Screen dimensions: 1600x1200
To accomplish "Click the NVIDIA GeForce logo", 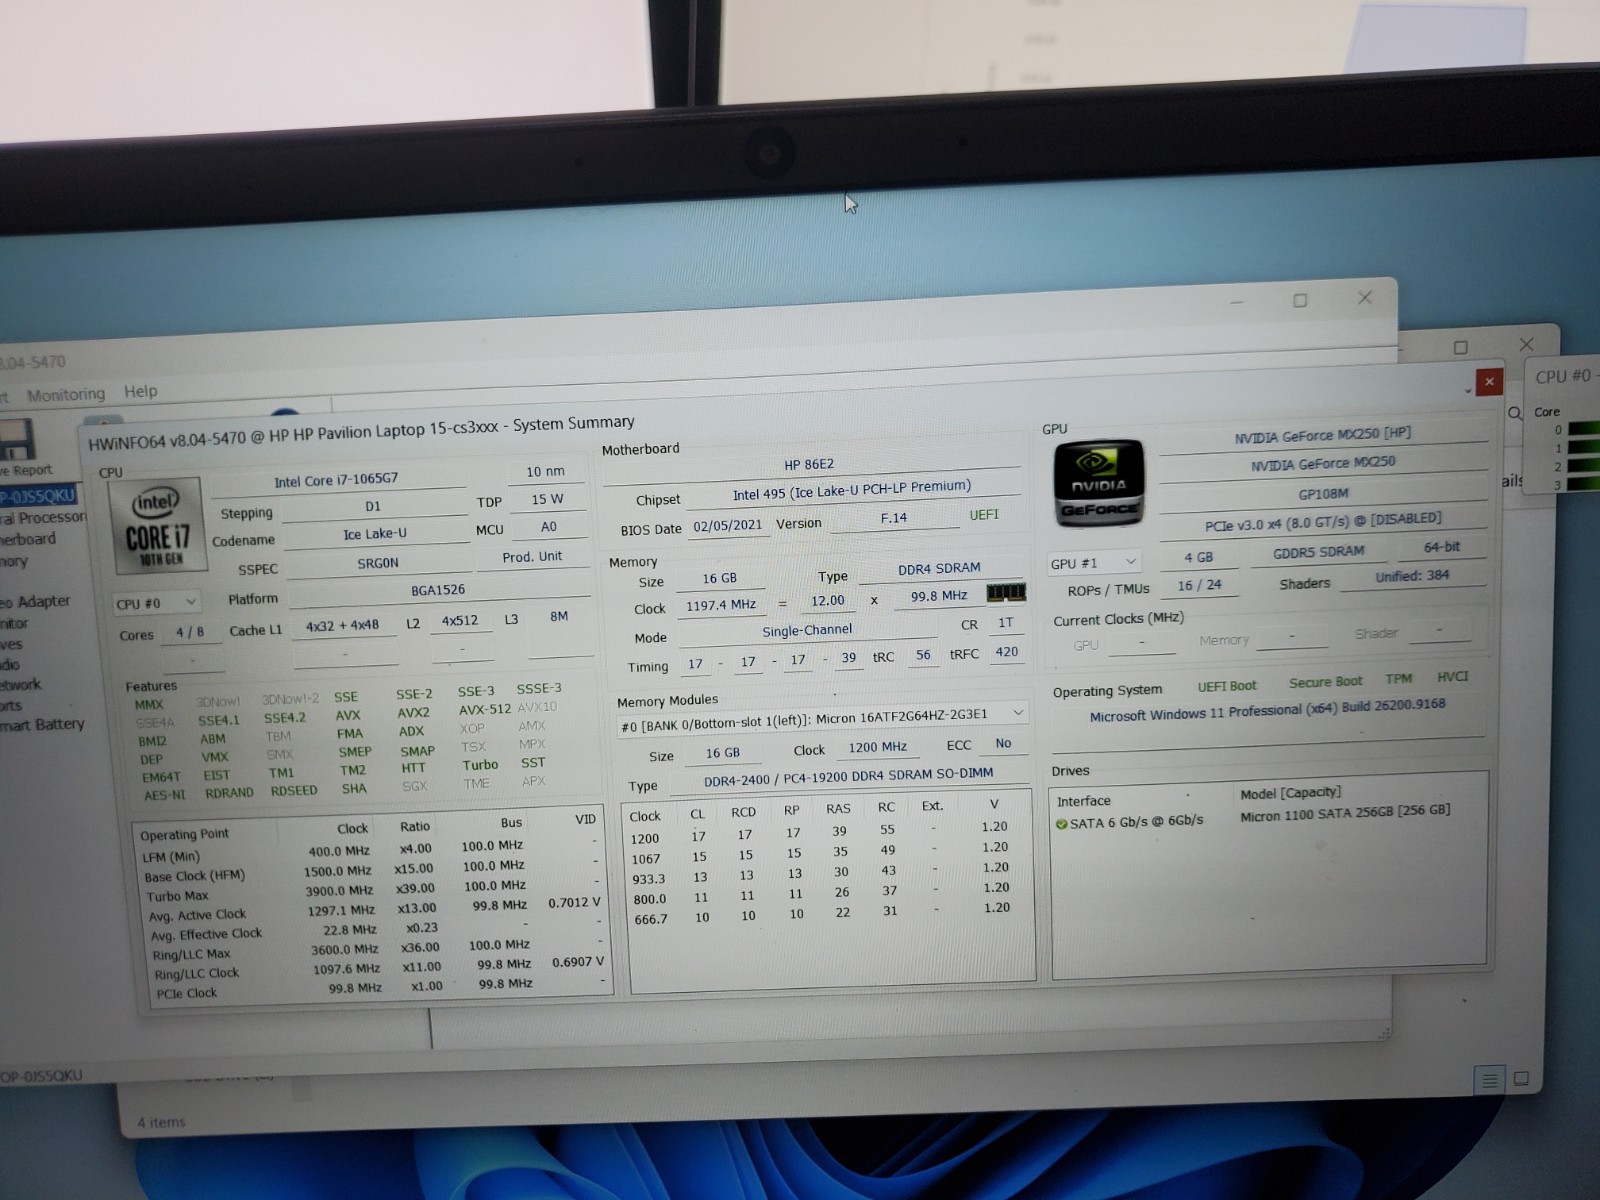I will pos(1098,485).
